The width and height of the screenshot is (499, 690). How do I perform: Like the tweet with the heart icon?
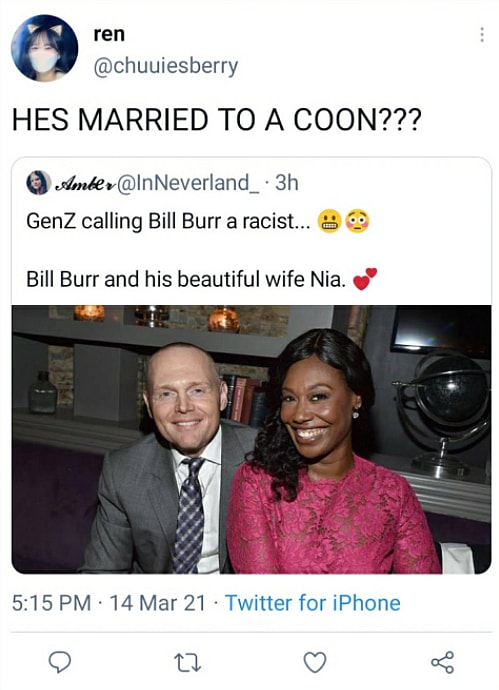[315, 662]
